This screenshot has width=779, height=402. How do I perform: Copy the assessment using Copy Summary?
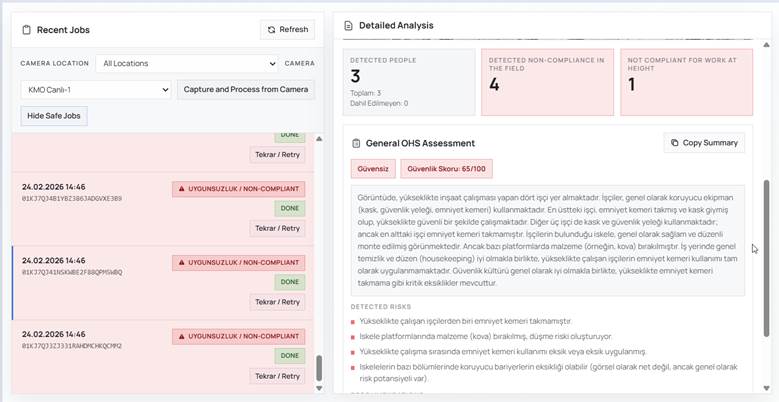coord(704,143)
